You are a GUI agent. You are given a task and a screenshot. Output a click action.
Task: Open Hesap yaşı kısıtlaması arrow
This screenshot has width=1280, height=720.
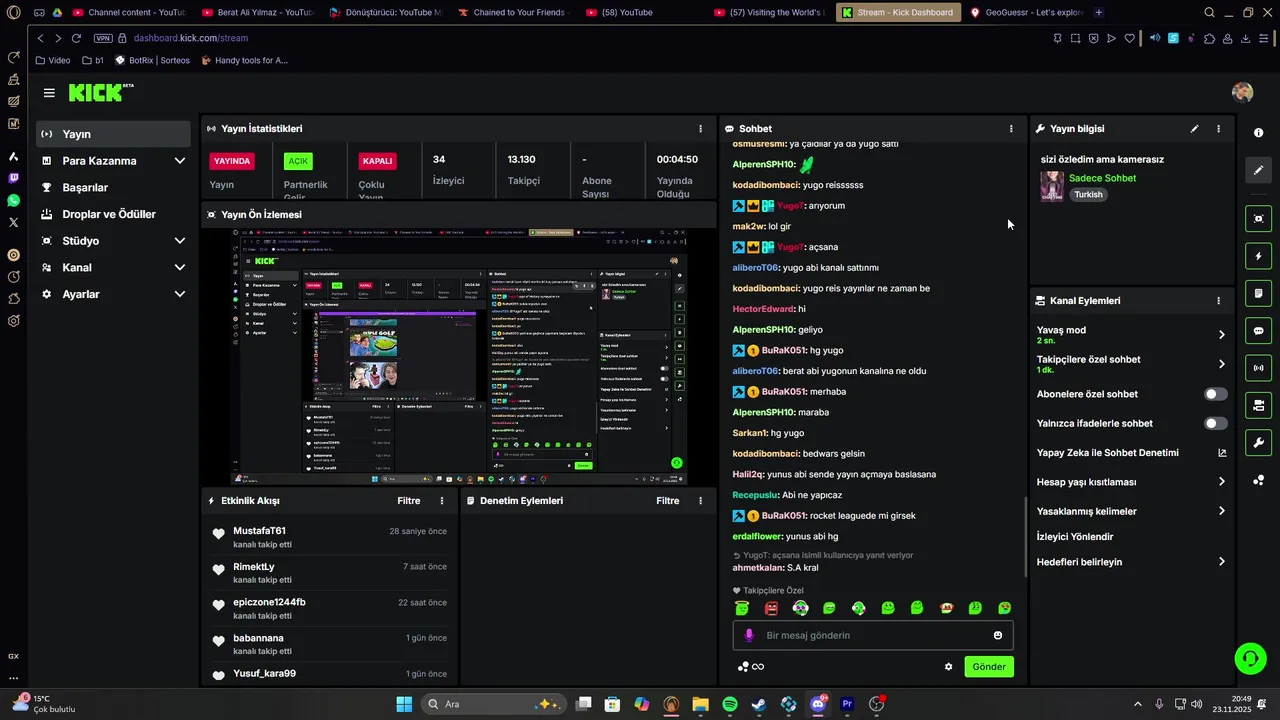point(1221,482)
